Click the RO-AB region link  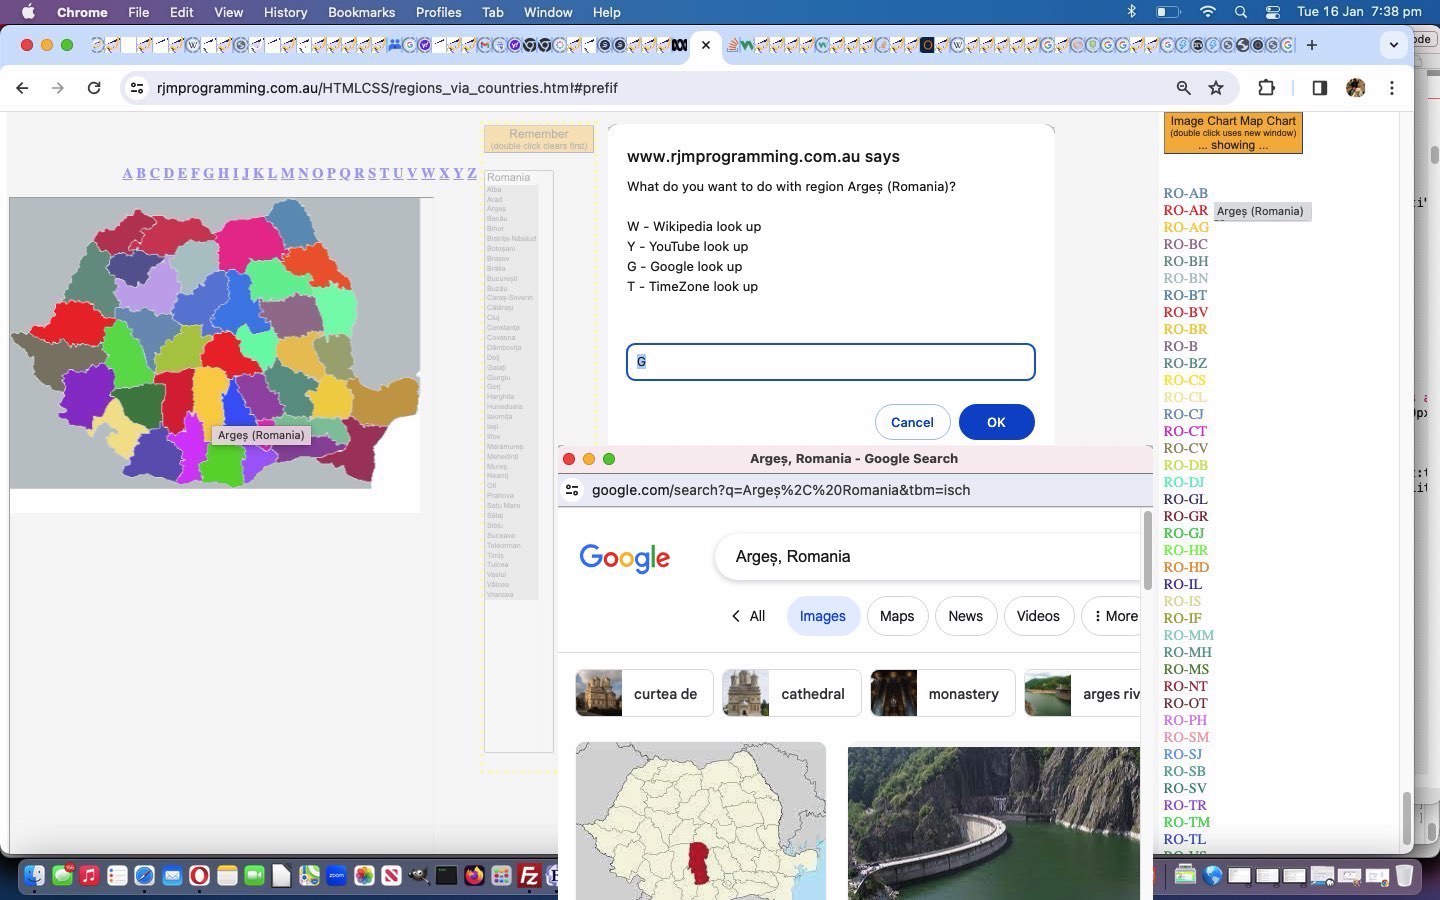tap(1185, 193)
